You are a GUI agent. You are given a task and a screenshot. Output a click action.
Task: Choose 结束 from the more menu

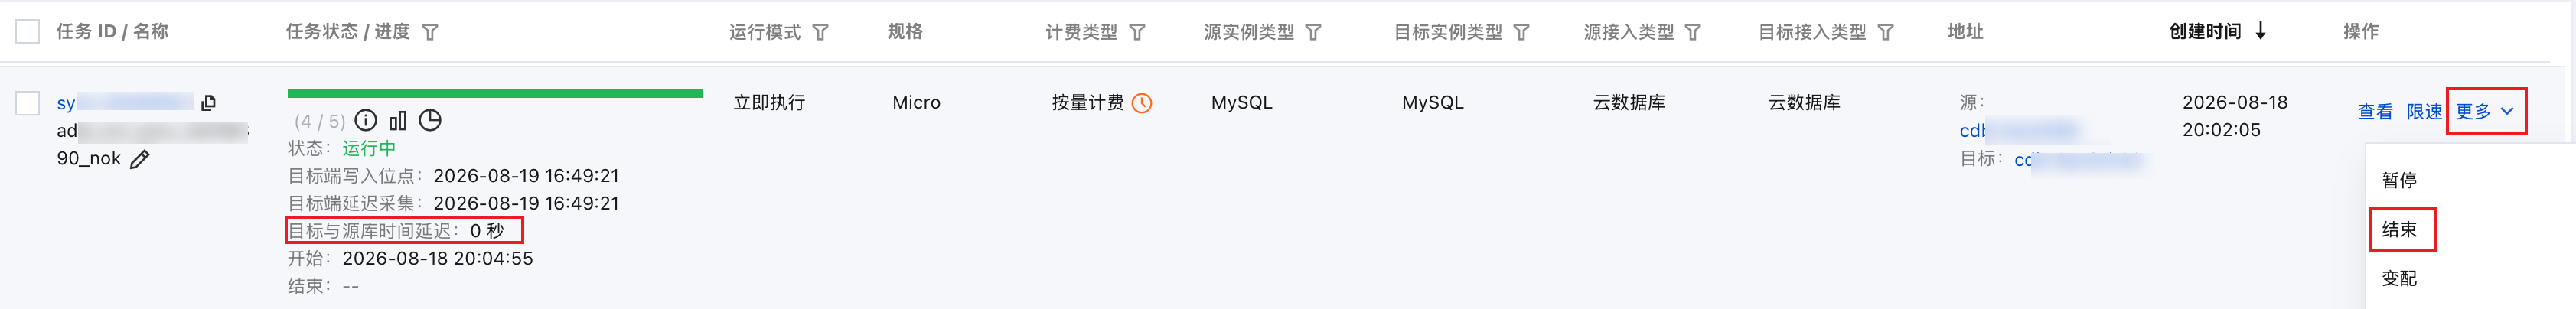coord(2400,229)
